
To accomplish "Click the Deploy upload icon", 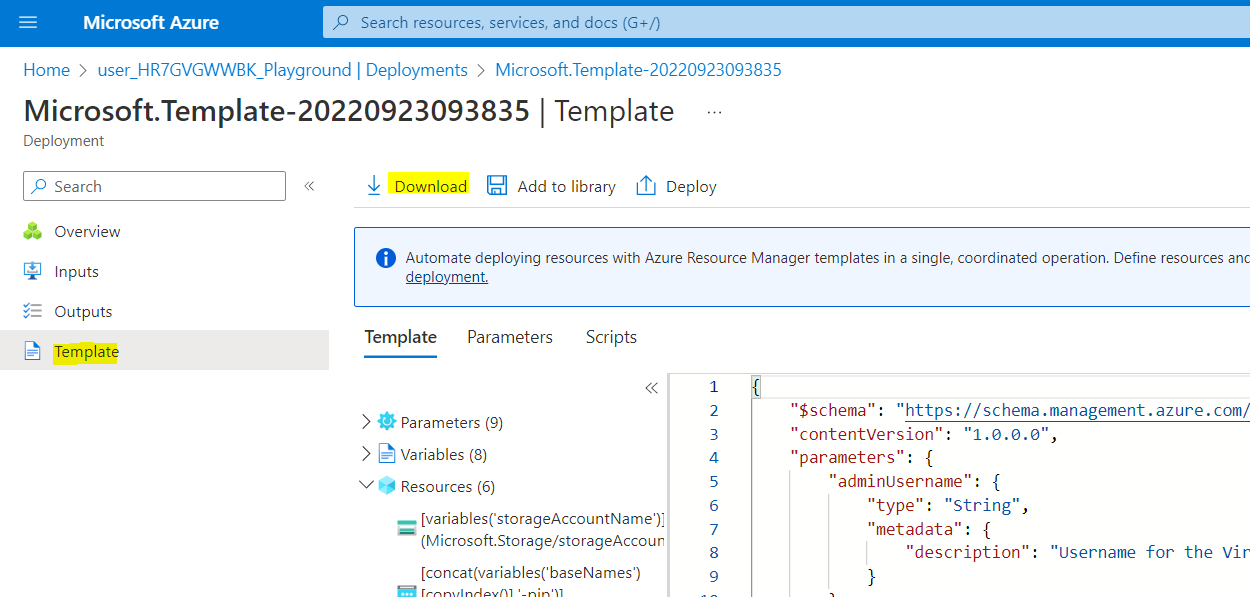I will [646, 186].
